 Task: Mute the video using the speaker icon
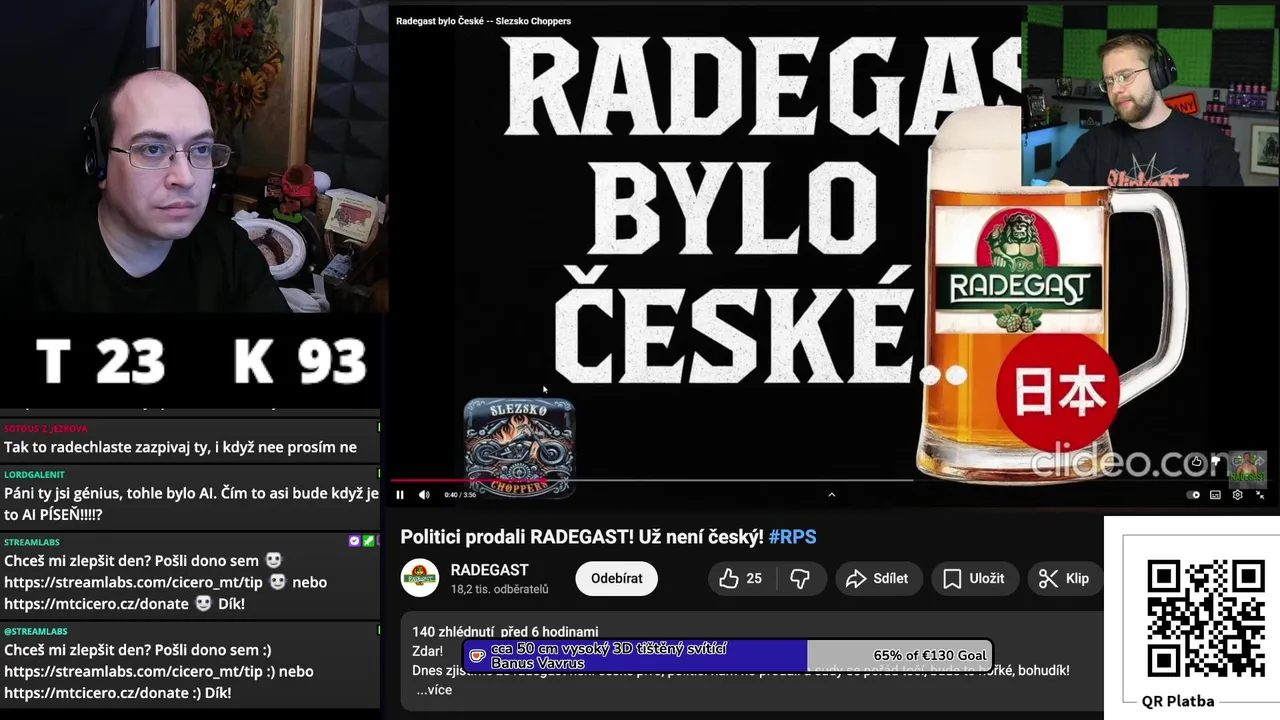pyautogui.click(x=424, y=495)
